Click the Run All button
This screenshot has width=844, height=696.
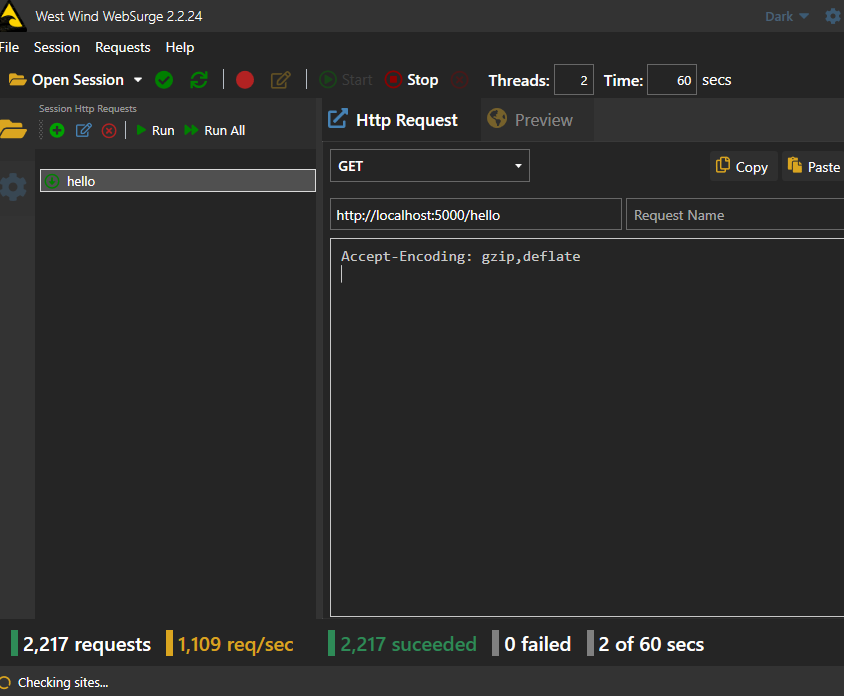click(215, 131)
